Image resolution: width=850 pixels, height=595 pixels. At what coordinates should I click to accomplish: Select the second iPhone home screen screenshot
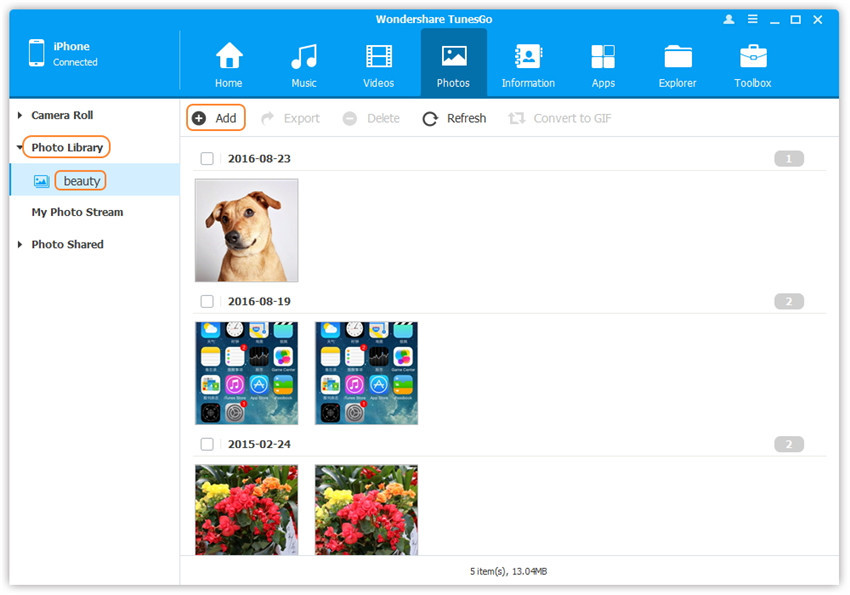click(x=366, y=373)
